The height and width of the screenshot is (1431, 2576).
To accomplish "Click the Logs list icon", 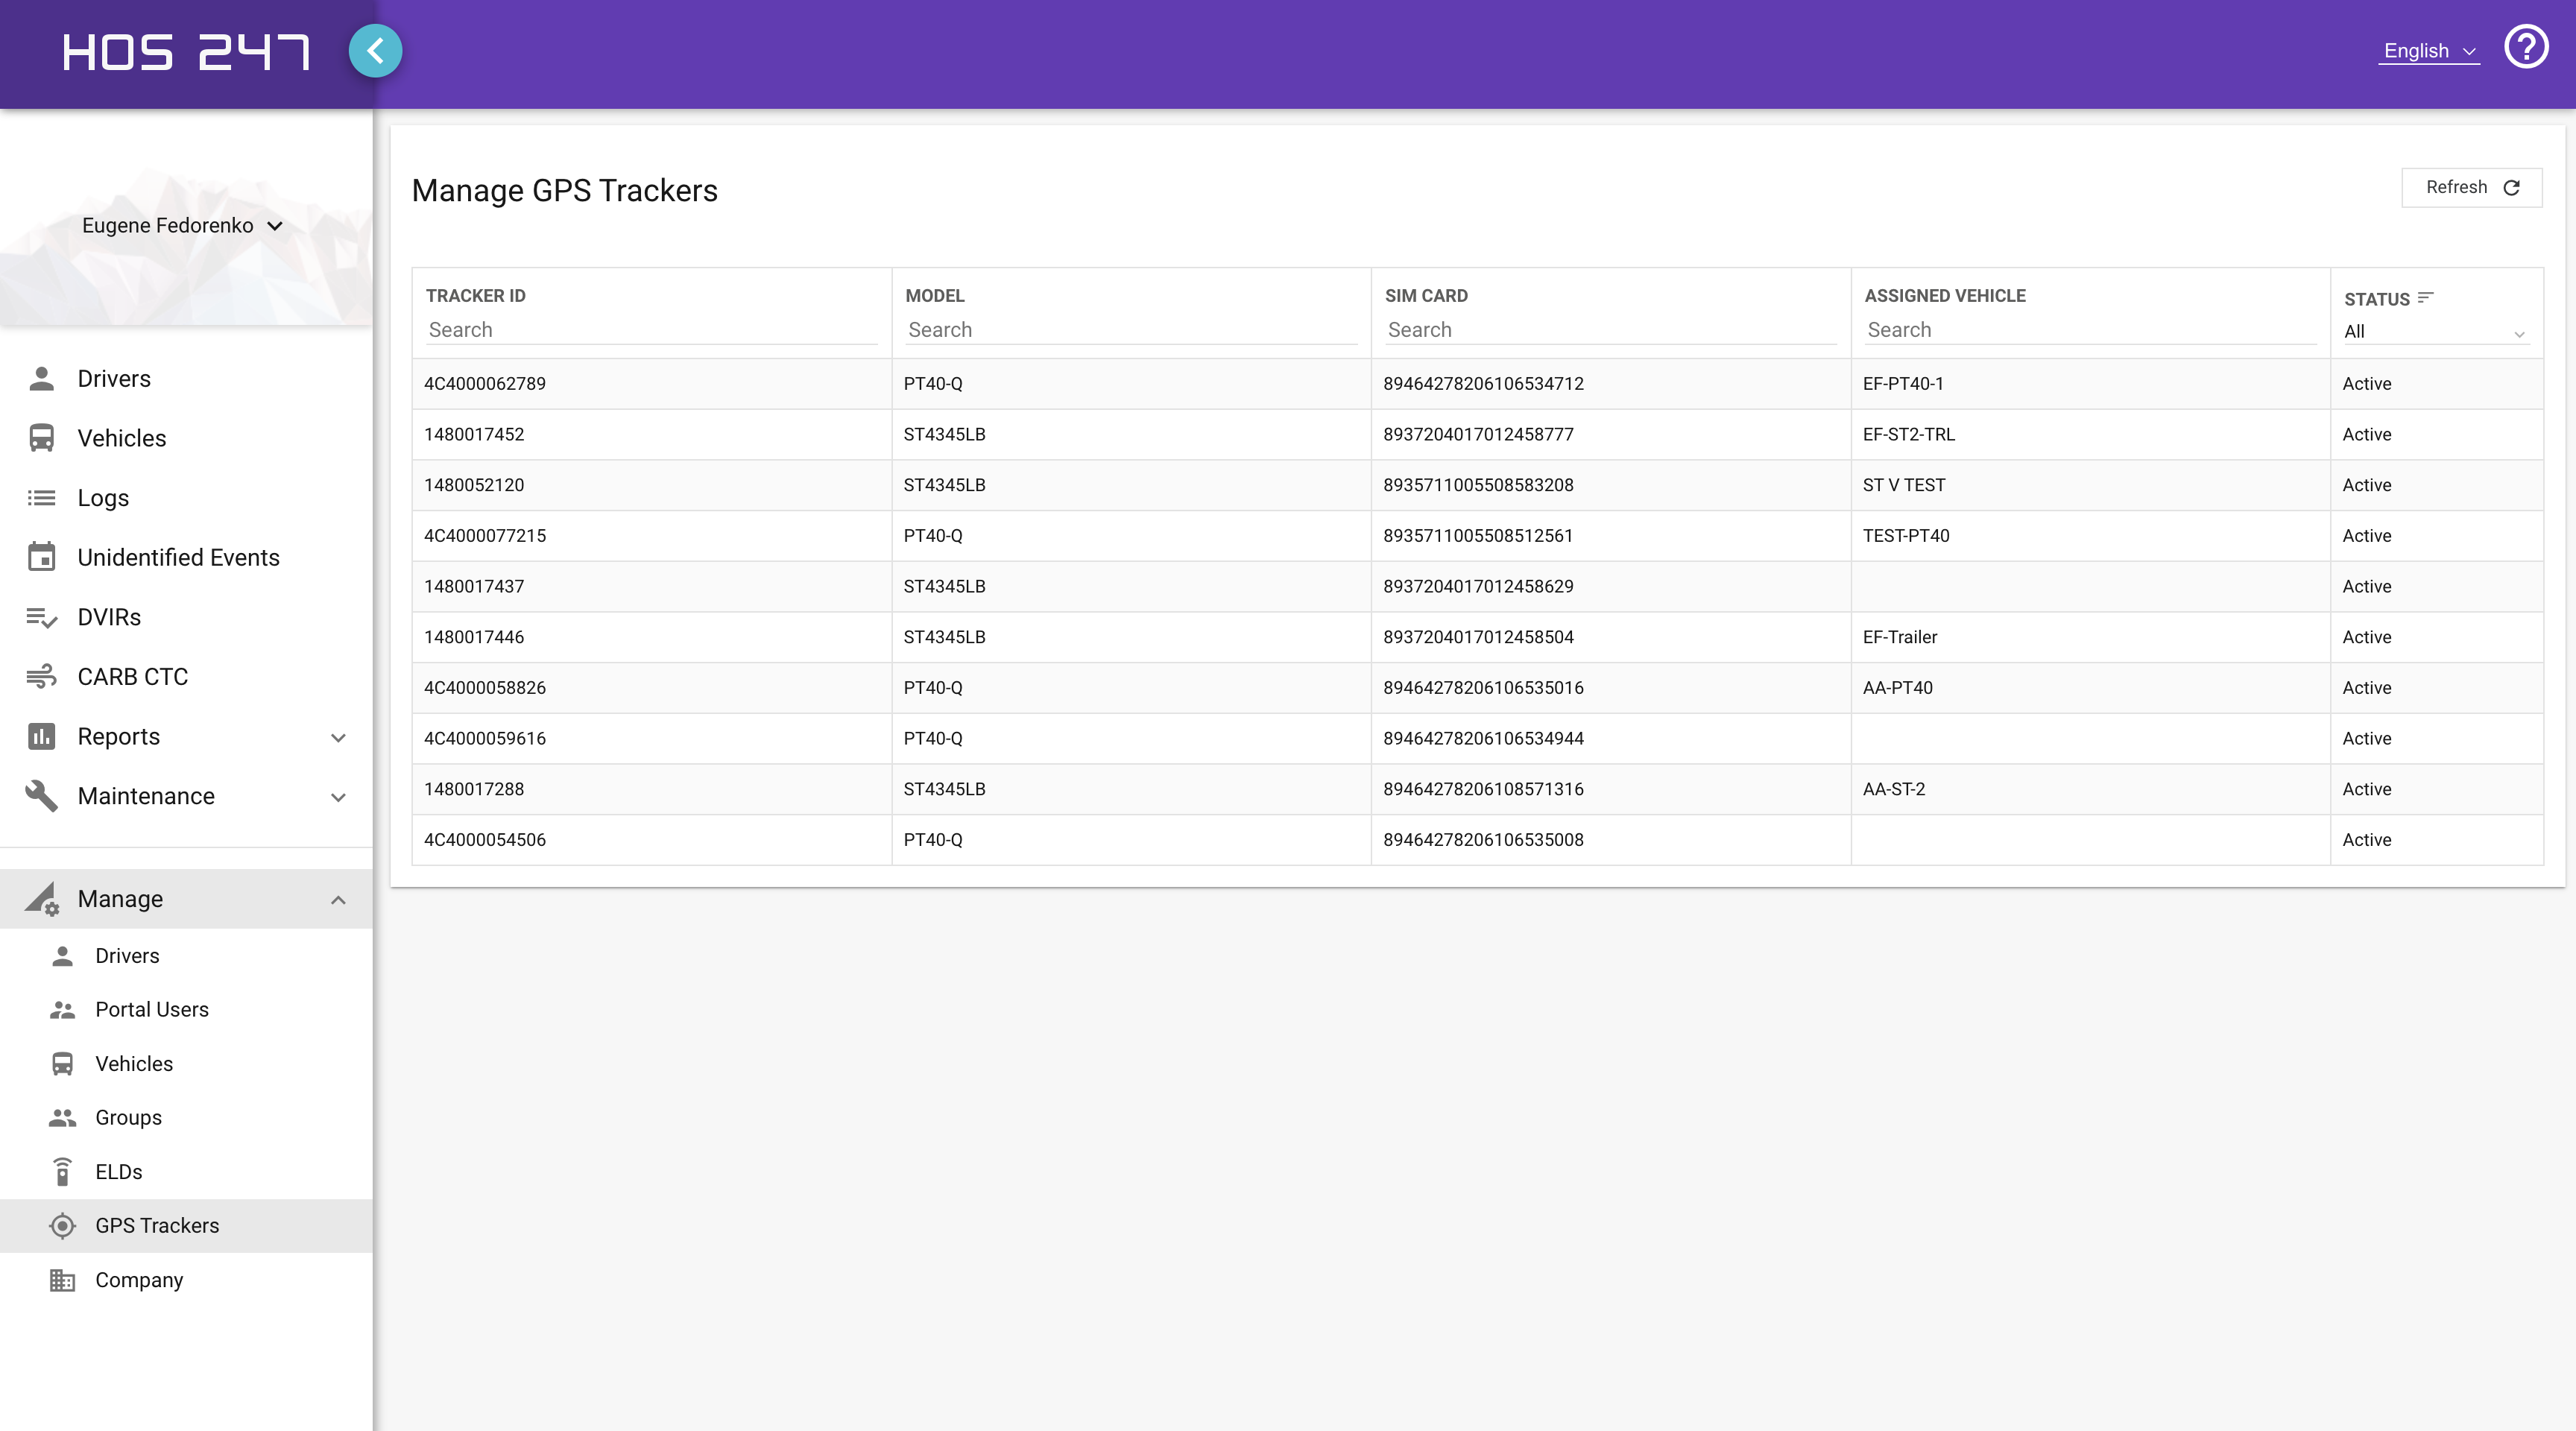I will [x=41, y=498].
